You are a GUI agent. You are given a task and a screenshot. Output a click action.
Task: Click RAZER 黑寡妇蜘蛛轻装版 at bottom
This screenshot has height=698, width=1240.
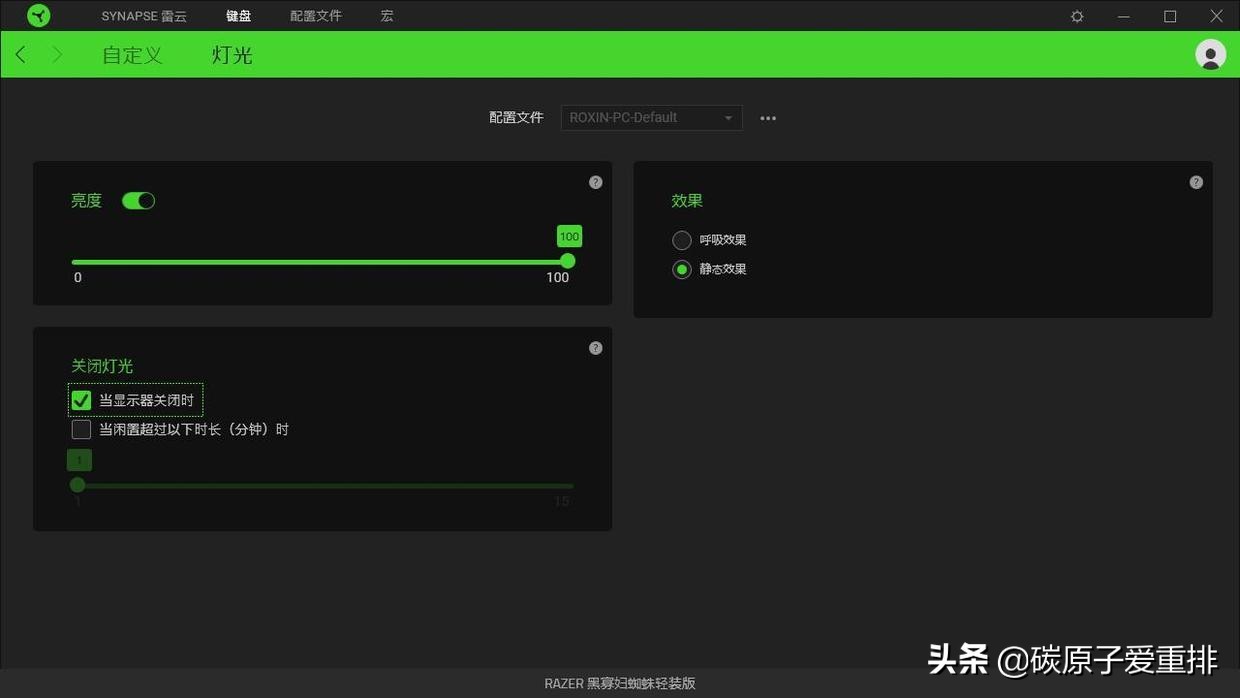tap(619, 684)
